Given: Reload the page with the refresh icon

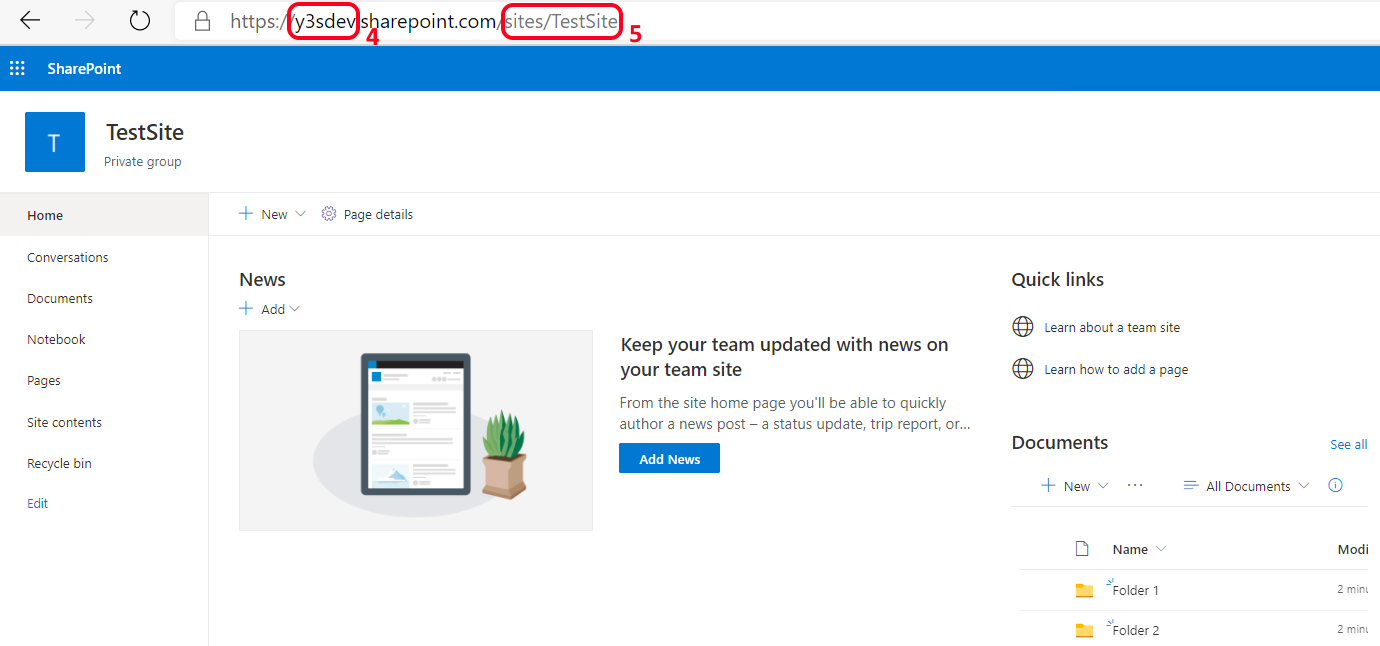Looking at the screenshot, I should (x=140, y=21).
